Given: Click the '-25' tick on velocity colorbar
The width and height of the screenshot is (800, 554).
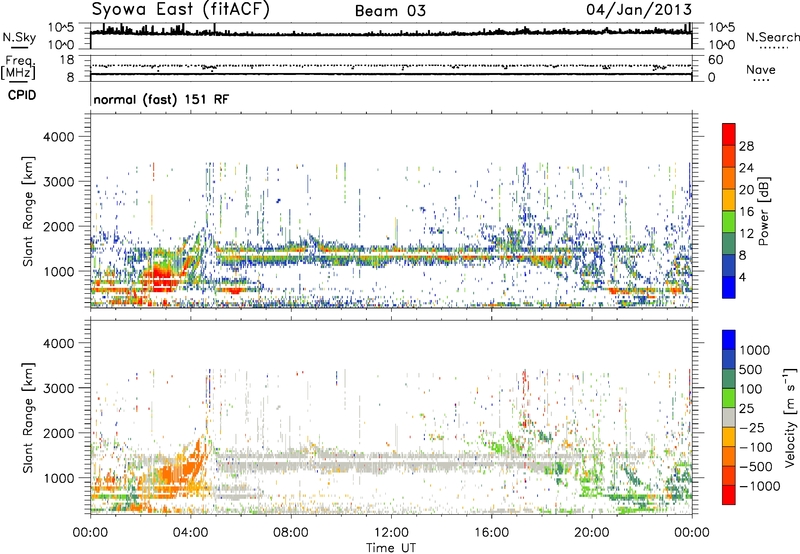Looking at the screenshot, I should tap(753, 428).
